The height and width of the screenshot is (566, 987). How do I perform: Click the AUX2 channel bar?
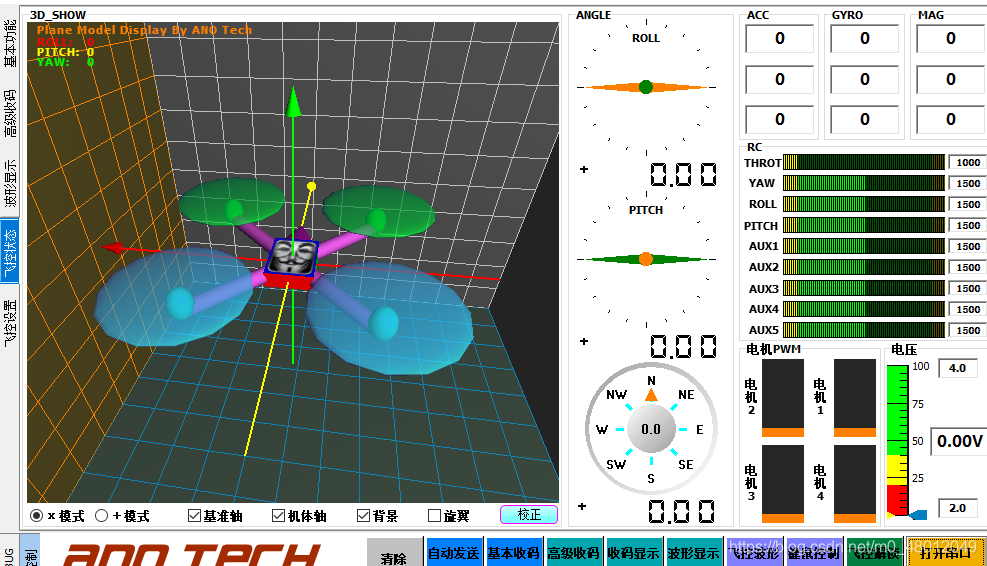[864, 267]
